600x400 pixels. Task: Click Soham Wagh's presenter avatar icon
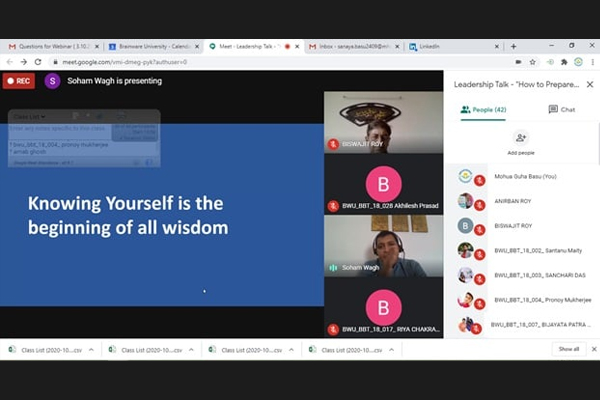(x=52, y=81)
